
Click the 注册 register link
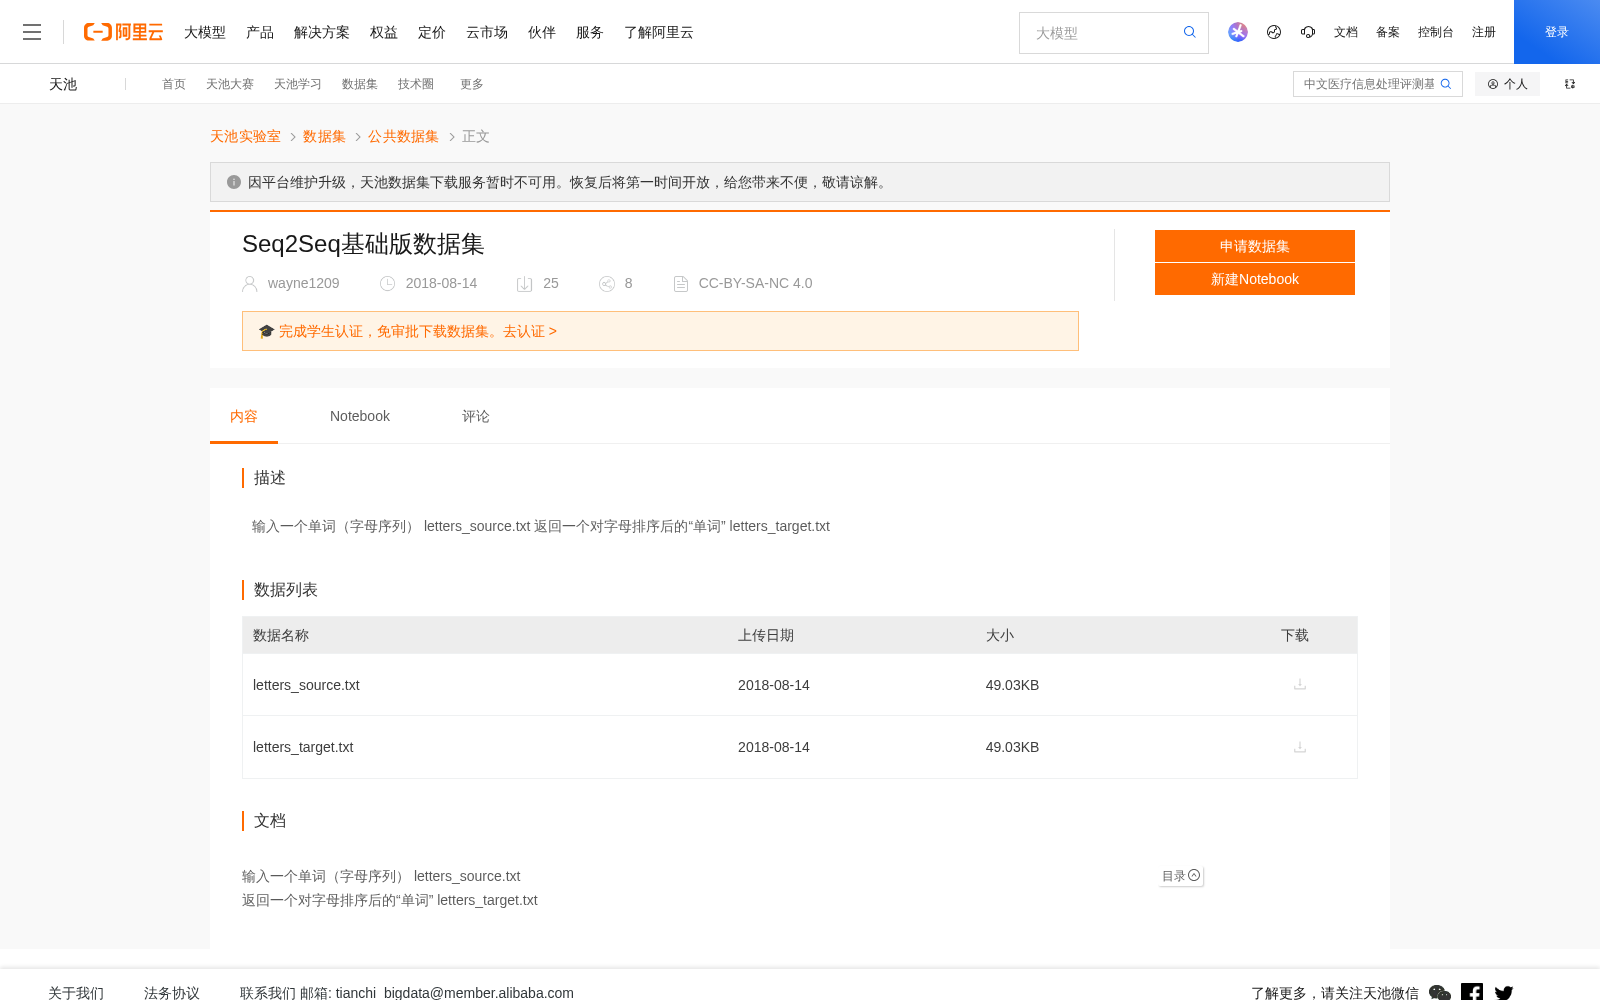(x=1484, y=32)
